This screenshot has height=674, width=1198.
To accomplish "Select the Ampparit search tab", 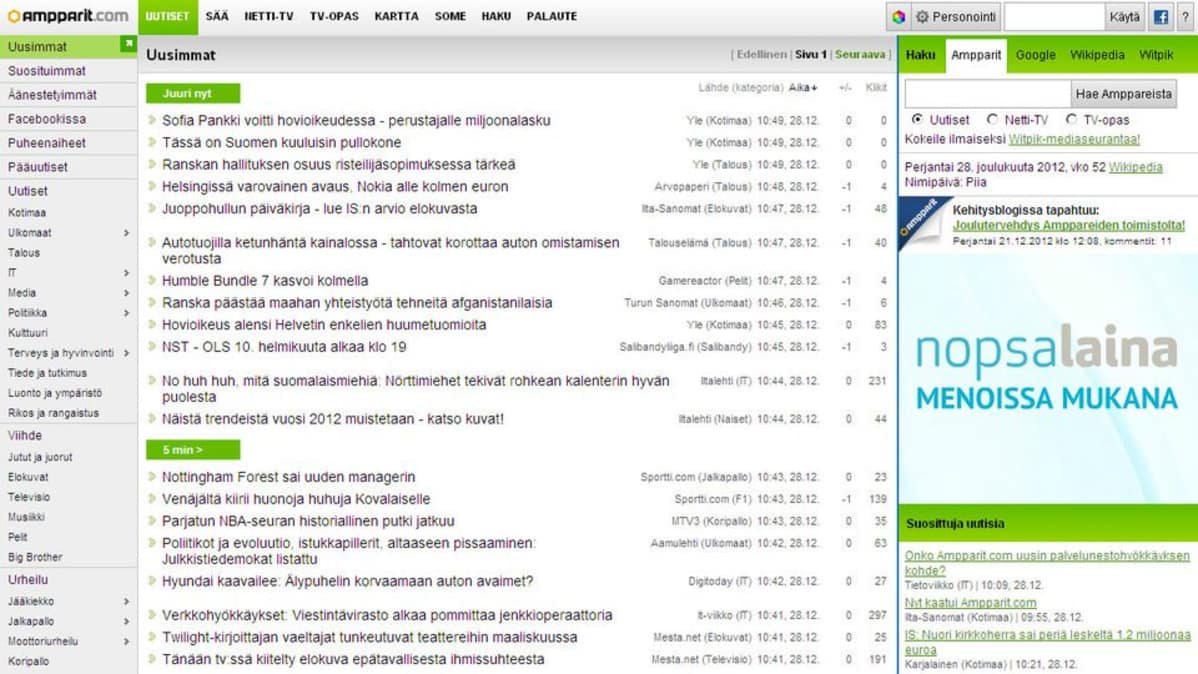I will [x=976, y=55].
